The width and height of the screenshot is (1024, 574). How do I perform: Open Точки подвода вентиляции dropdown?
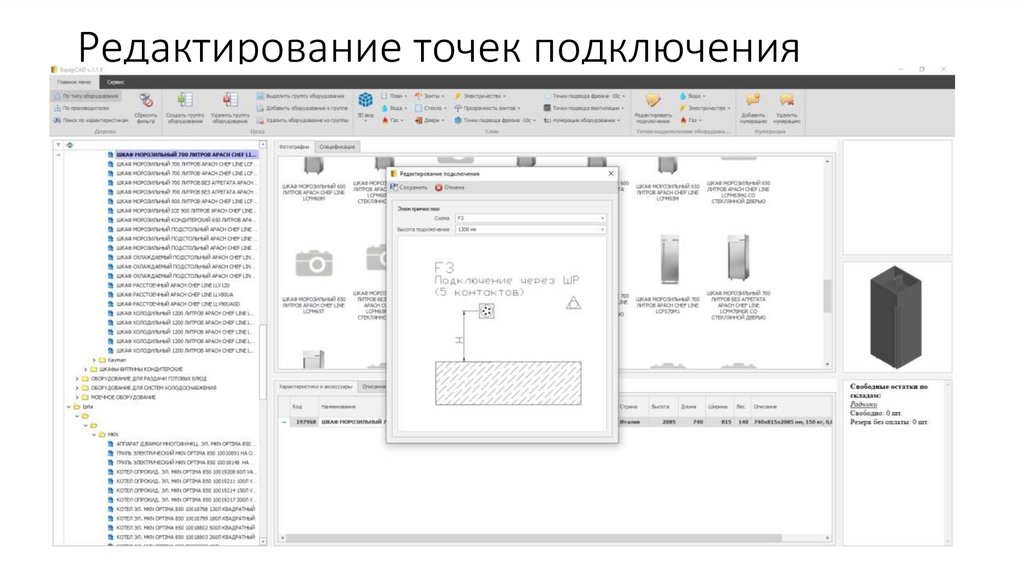coord(584,108)
